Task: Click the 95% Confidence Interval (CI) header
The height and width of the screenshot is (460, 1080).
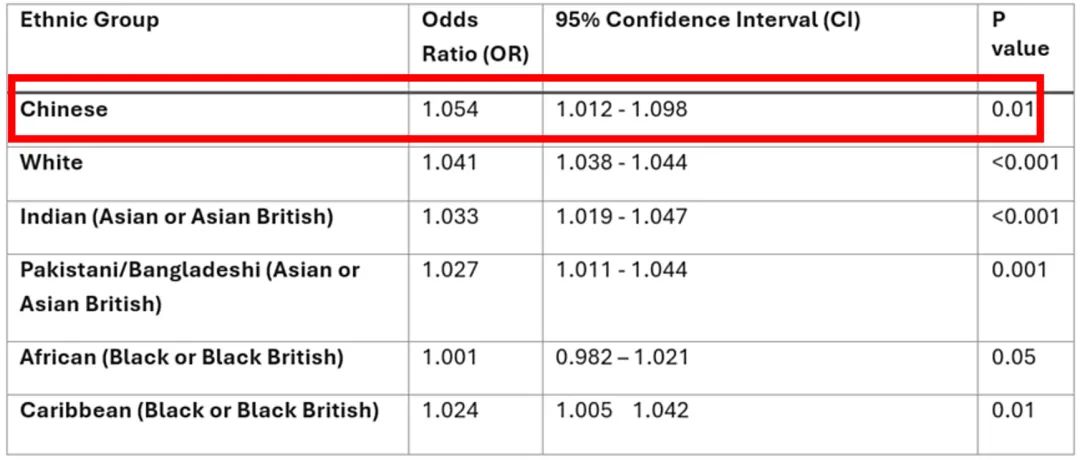Action: tap(708, 21)
